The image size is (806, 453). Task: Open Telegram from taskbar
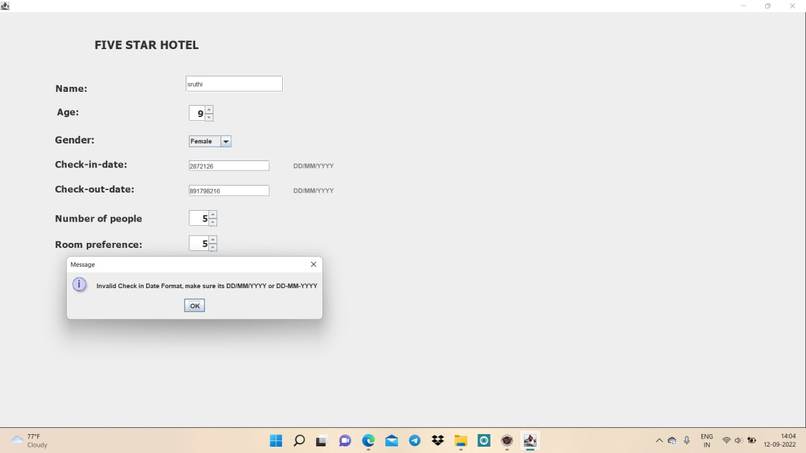pyautogui.click(x=414, y=441)
